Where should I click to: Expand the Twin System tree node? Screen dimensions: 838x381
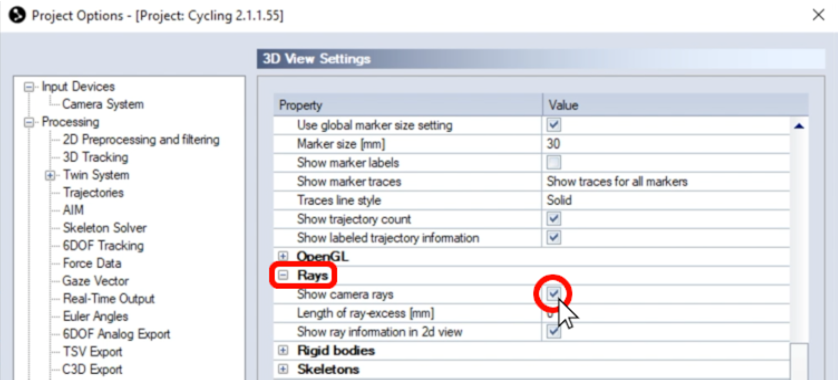coord(50,175)
